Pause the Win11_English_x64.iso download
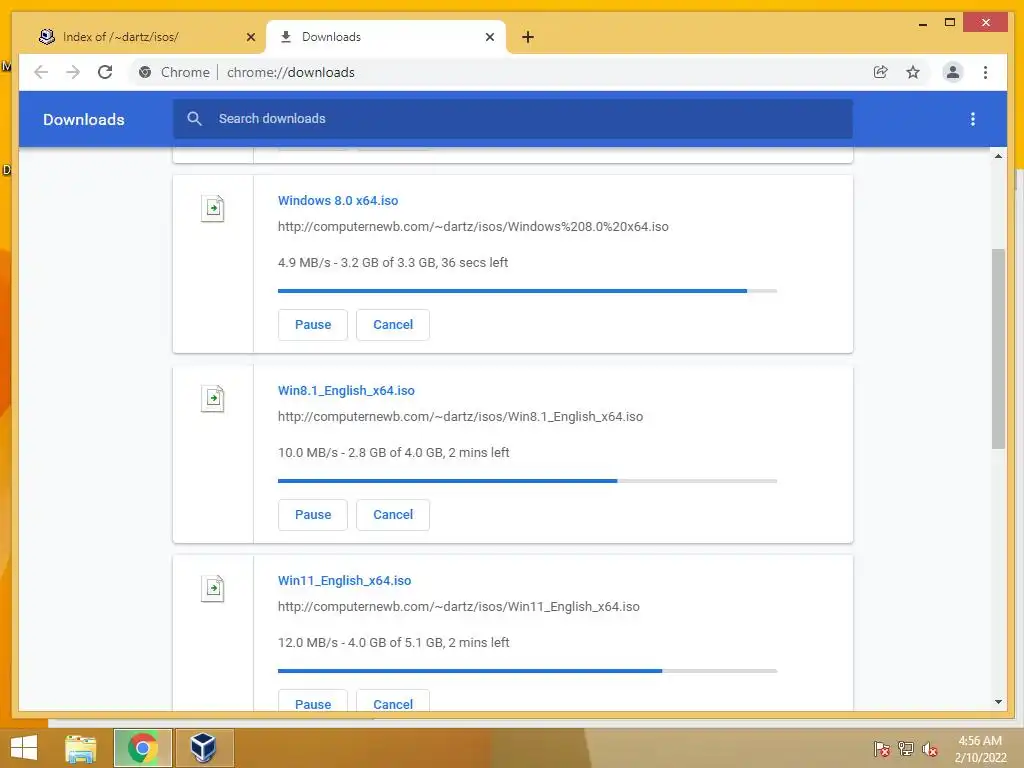 pos(313,702)
